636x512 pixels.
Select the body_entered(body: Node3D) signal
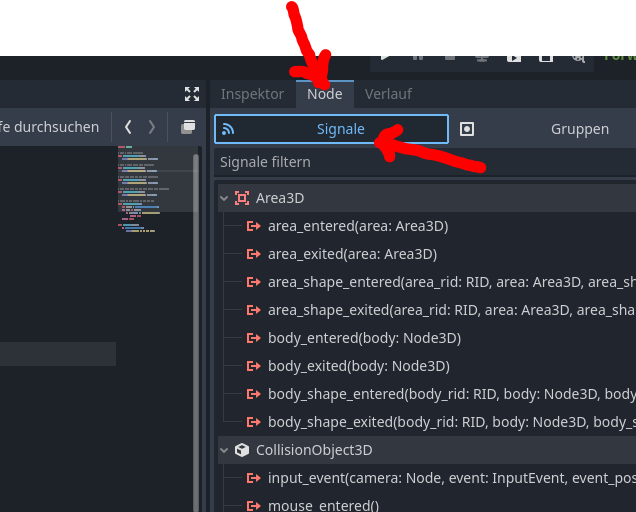click(x=364, y=338)
